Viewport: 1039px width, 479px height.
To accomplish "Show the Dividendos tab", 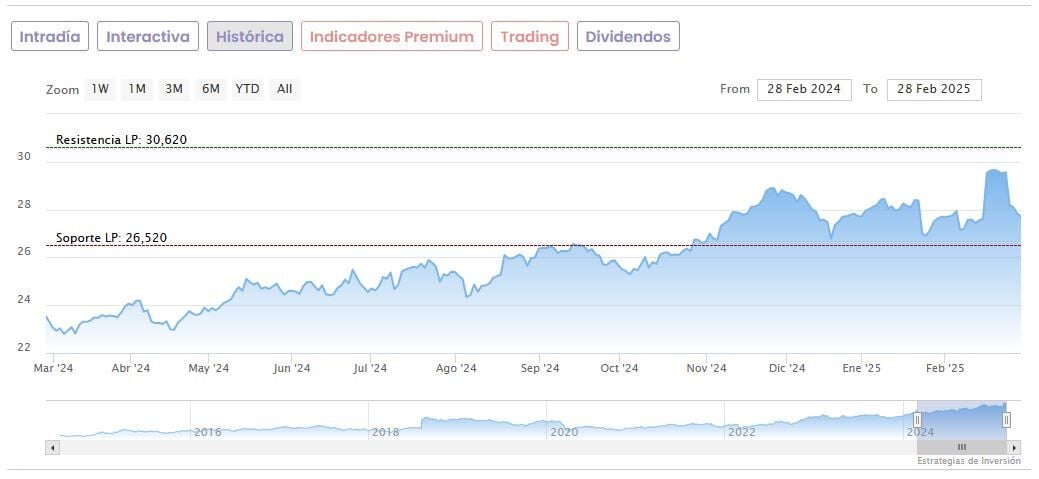I will (628, 37).
